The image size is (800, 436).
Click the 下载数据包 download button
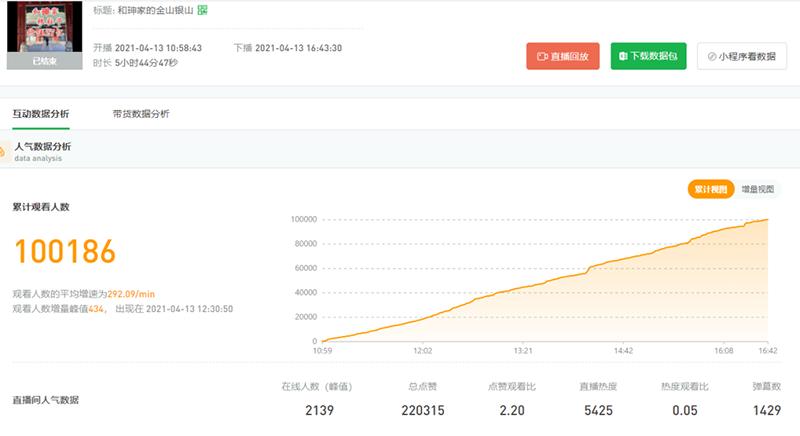click(648, 57)
